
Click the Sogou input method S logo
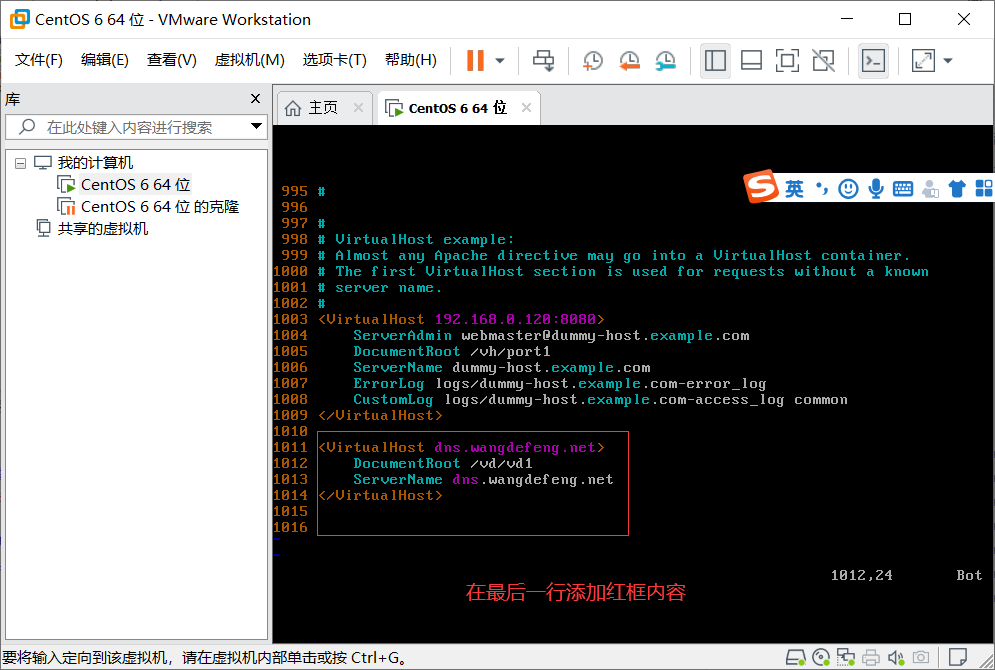tap(761, 186)
